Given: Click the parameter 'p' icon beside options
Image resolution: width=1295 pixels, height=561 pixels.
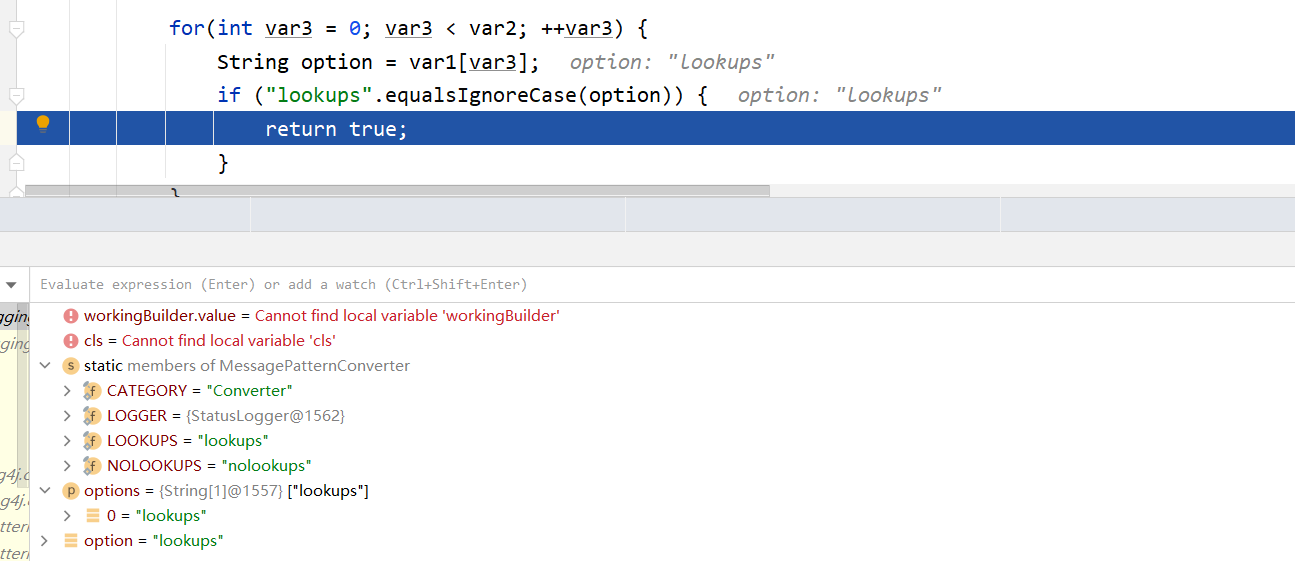Looking at the screenshot, I should click(x=70, y=491).
